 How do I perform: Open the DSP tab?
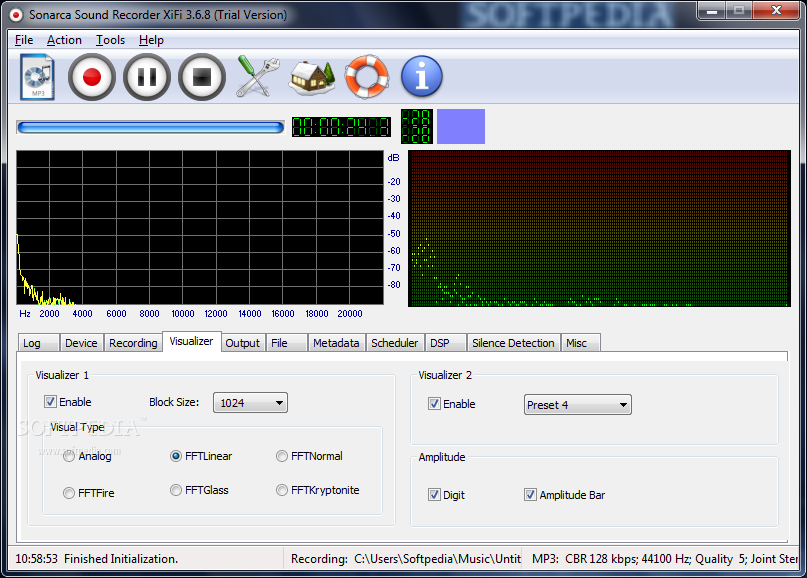pyautogui.click(x=445, y=343)
